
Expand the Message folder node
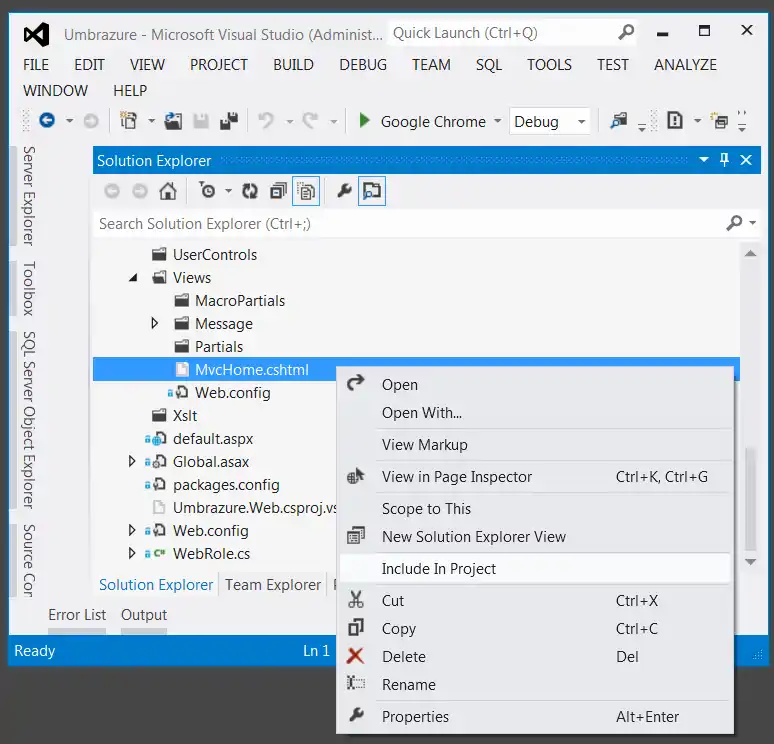(x=155, y=323)
